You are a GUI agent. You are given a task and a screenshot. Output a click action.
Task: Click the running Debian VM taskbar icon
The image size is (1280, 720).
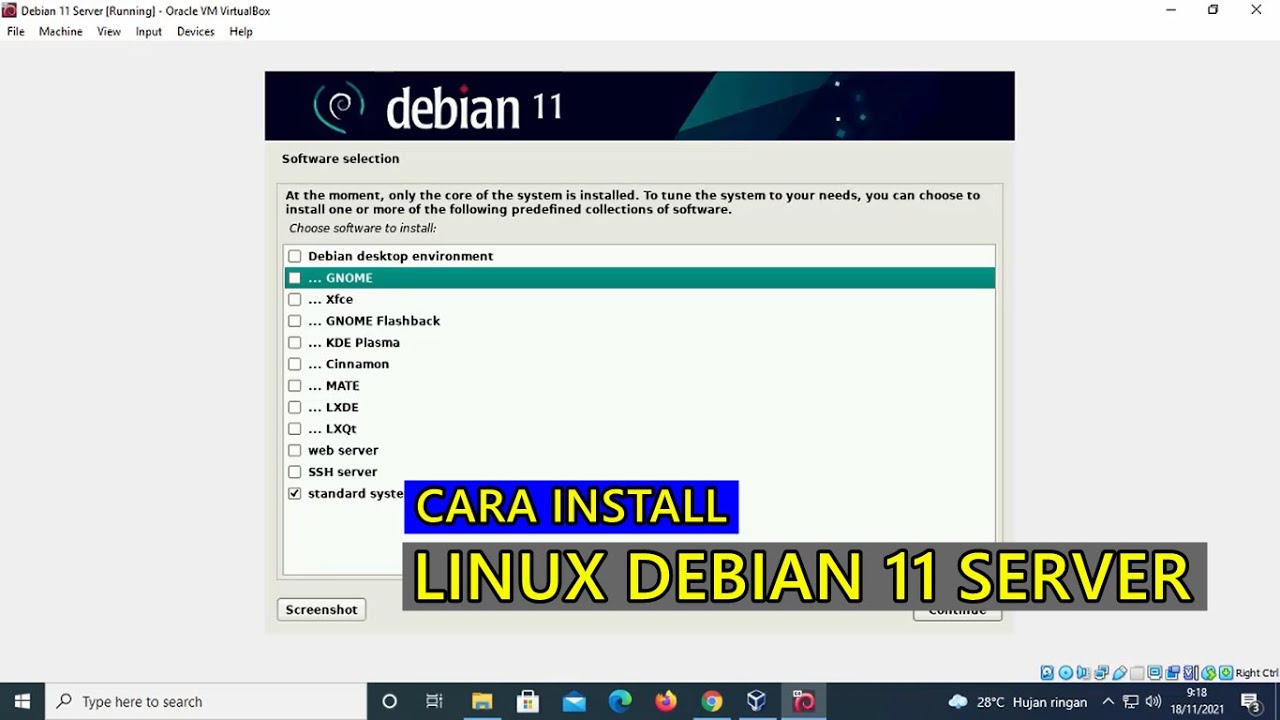point(803,701)
